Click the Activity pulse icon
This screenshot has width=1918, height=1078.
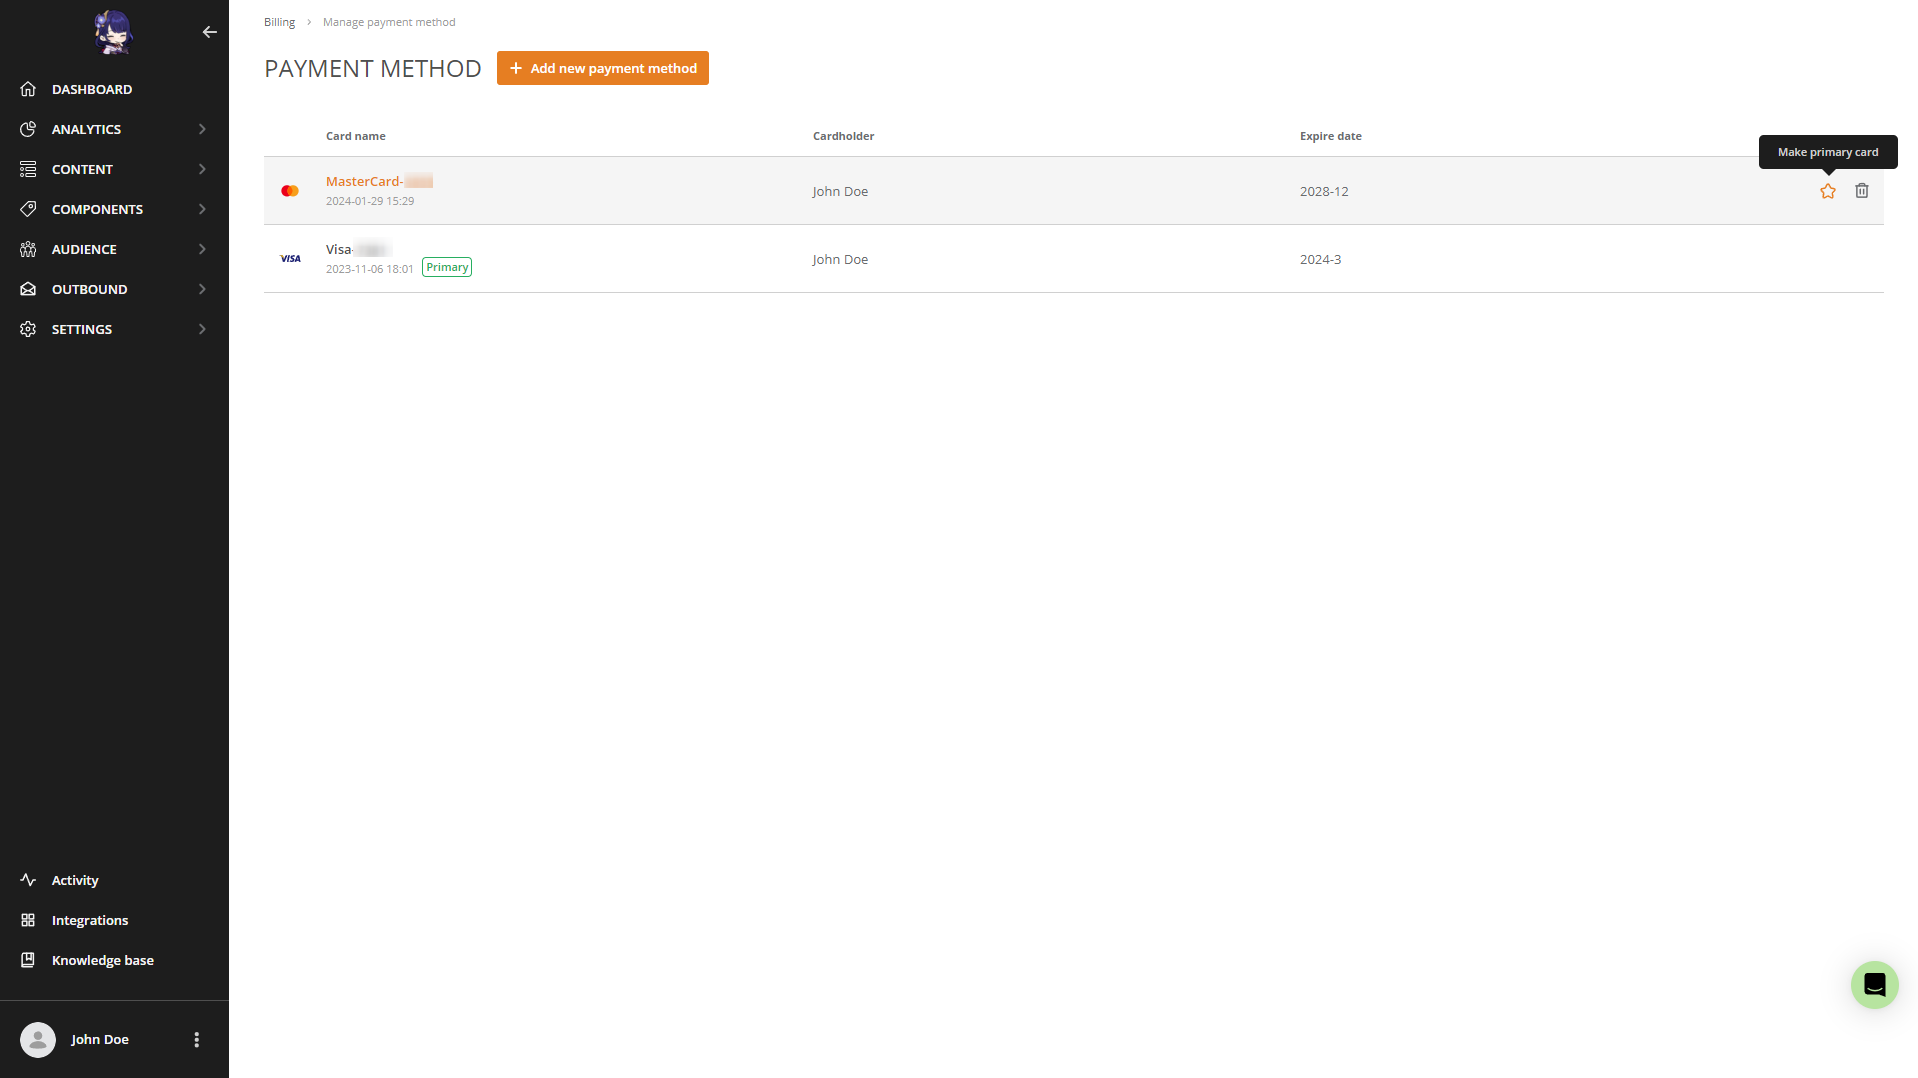click(x=28, y=880)
